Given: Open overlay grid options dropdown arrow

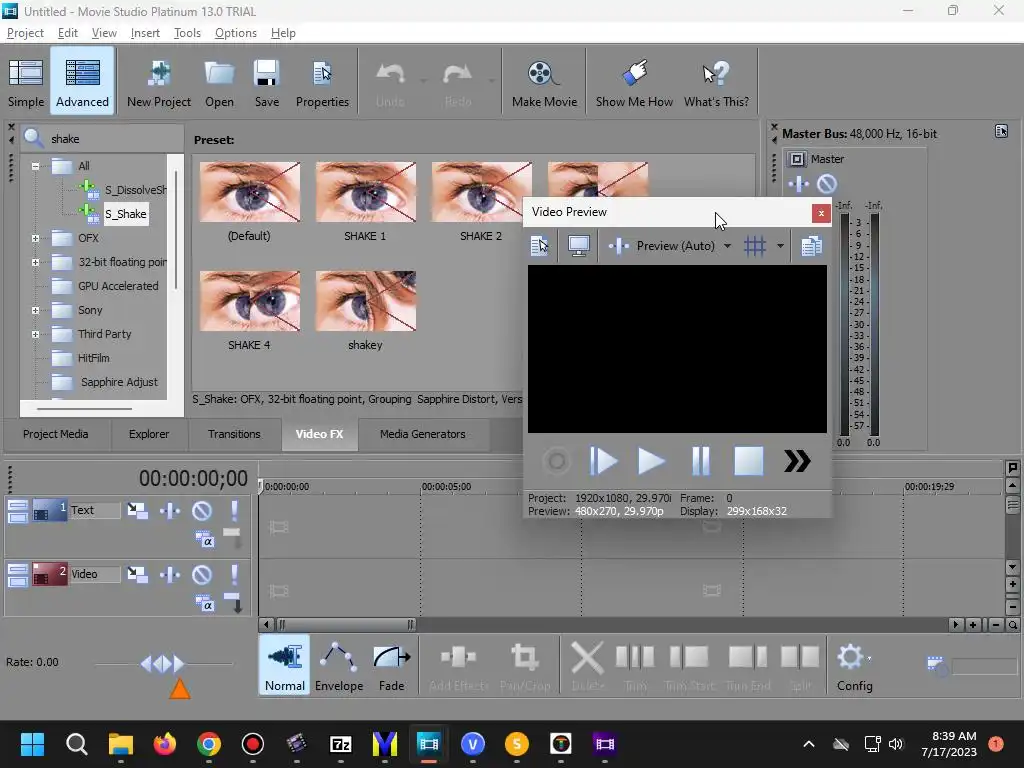Looking at the screenshot, I should tap(780, 246).
